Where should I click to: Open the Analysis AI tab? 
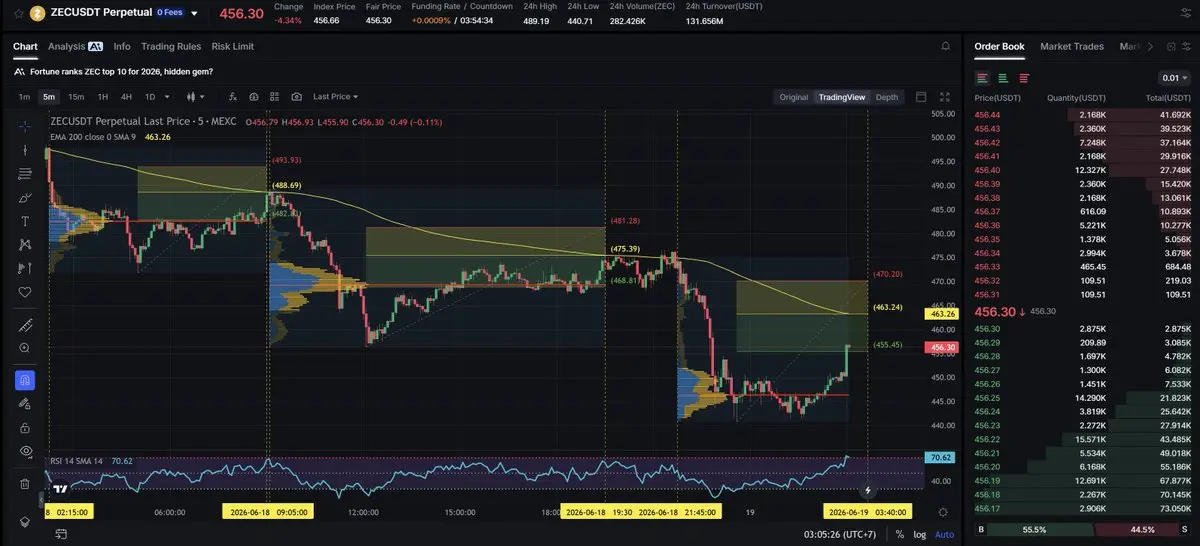75,46
